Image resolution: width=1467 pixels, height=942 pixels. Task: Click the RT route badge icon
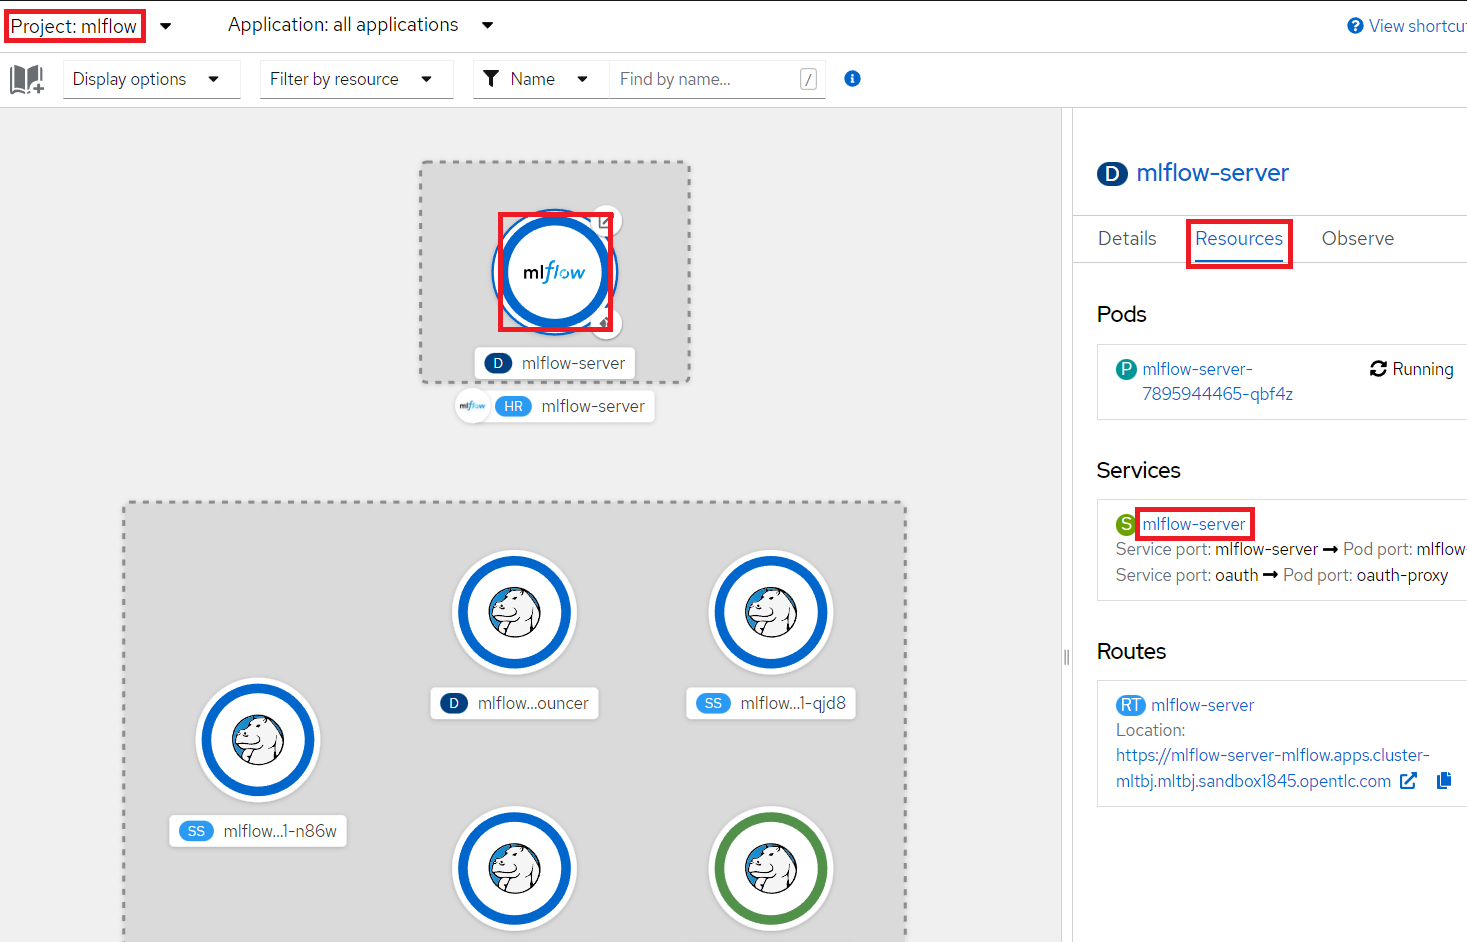1131,705
